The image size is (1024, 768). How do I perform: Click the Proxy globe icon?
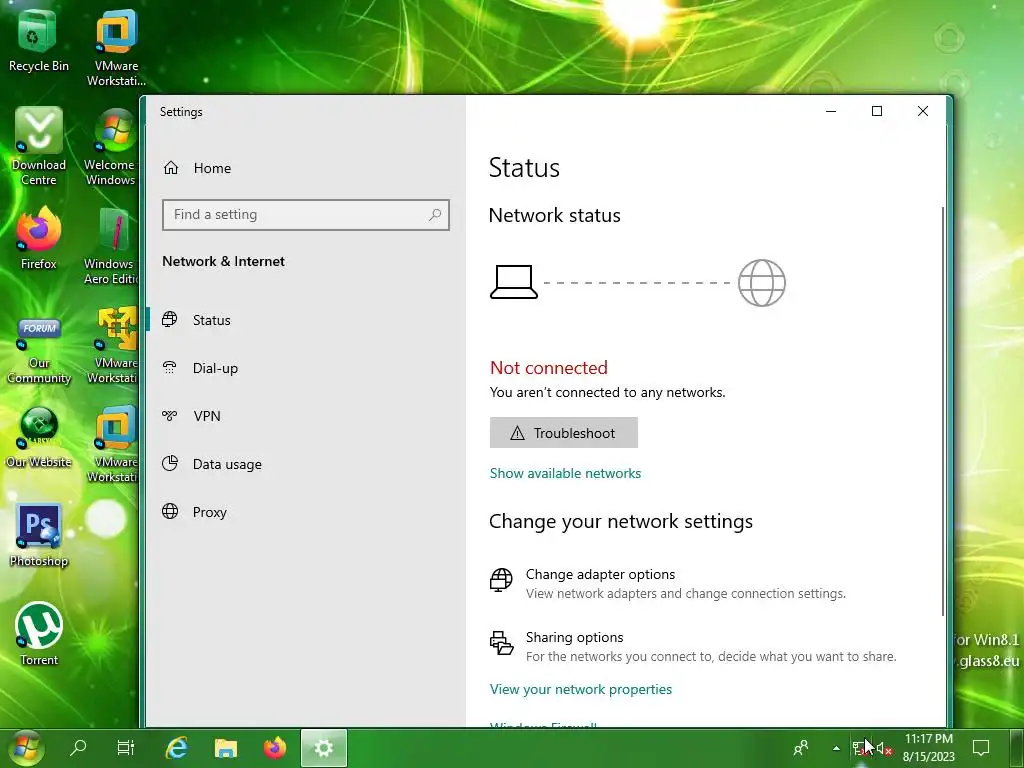click(170, 511)
